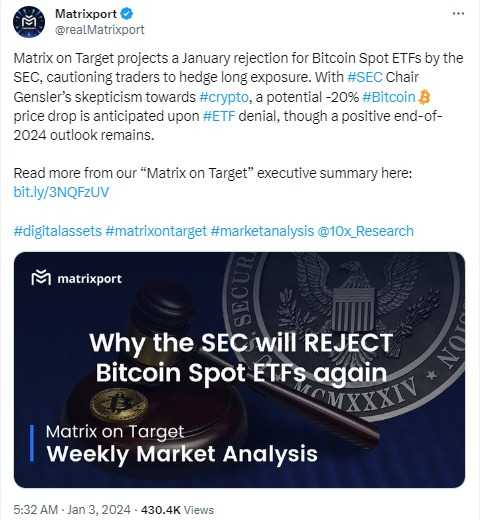Select the #Bitcoin hashtag
This screenshot has height=520, width=482.
click(x=389, y=97)
